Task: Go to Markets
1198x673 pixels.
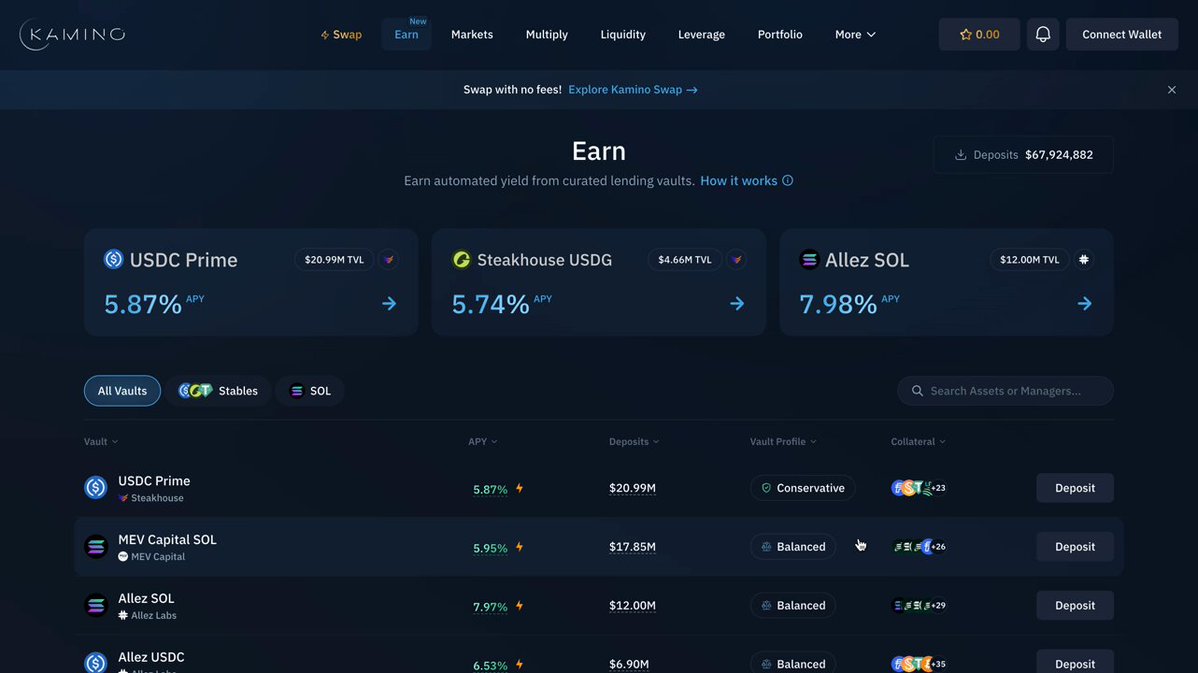Action: 472,34
